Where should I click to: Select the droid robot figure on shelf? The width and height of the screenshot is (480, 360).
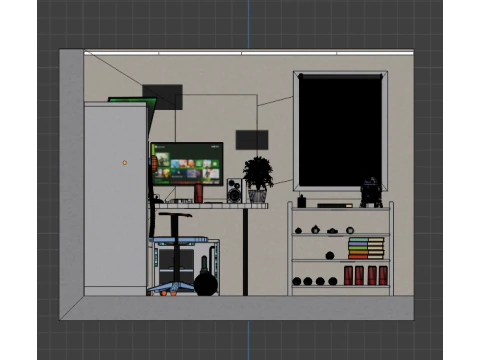click(371, 193)
